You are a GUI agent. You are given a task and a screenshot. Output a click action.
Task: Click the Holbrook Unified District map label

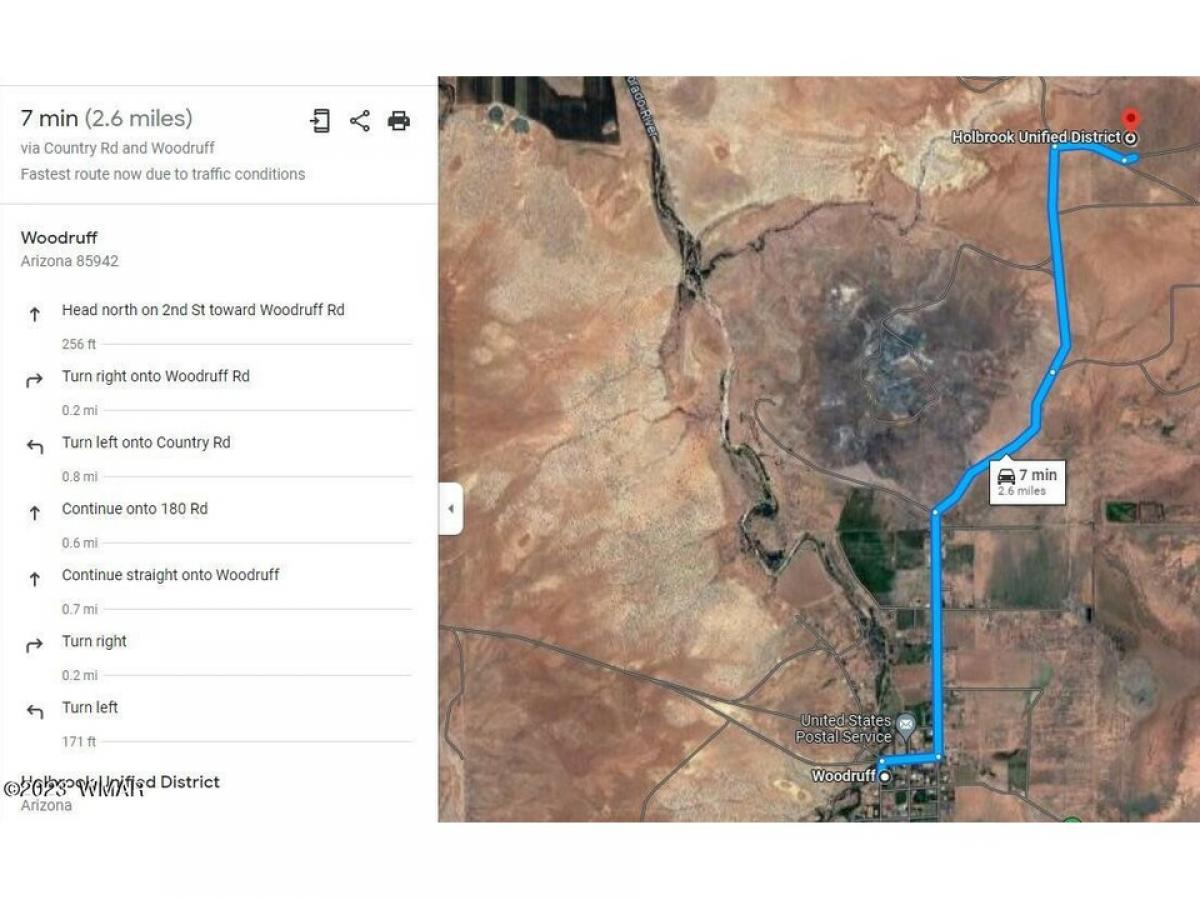[x=1036, y=137]
